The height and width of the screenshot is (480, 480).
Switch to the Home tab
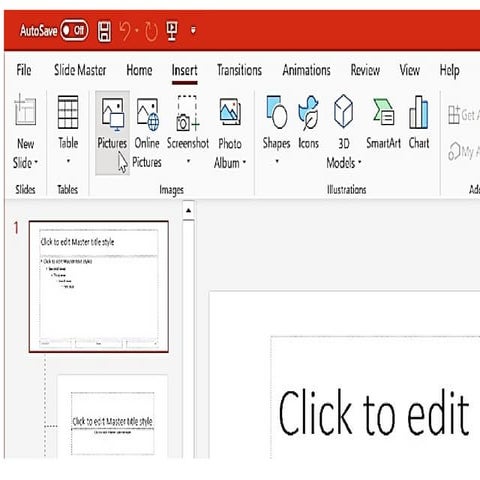tap(139, 70)
